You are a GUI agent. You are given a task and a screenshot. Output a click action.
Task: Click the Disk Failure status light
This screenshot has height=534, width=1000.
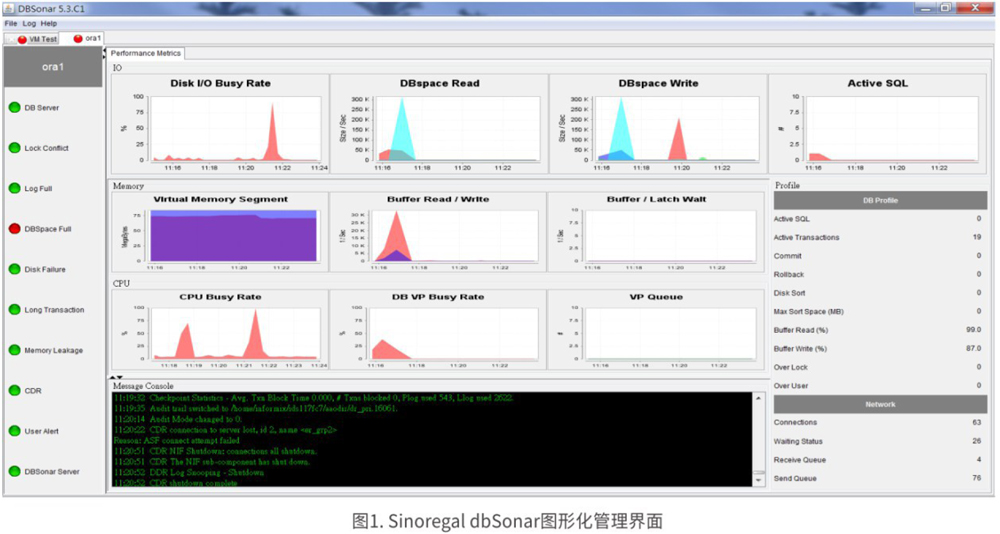tap(15, 269)
